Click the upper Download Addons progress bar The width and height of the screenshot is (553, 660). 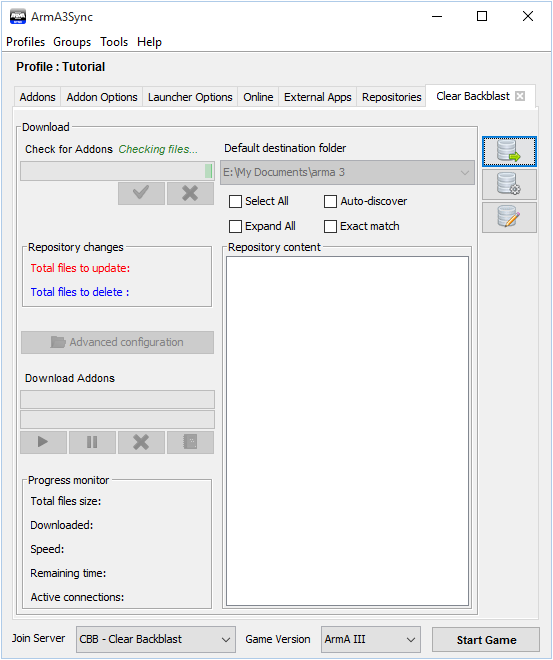point(117,399)
